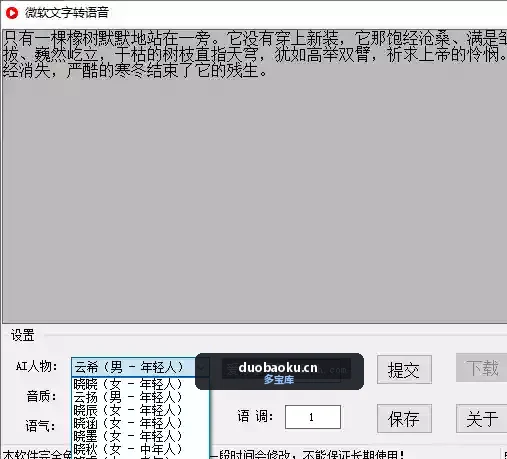Click the 提交 submit button
Image resolution: width=507 pixels, height=459 pixels.
(x=404, y=370)
